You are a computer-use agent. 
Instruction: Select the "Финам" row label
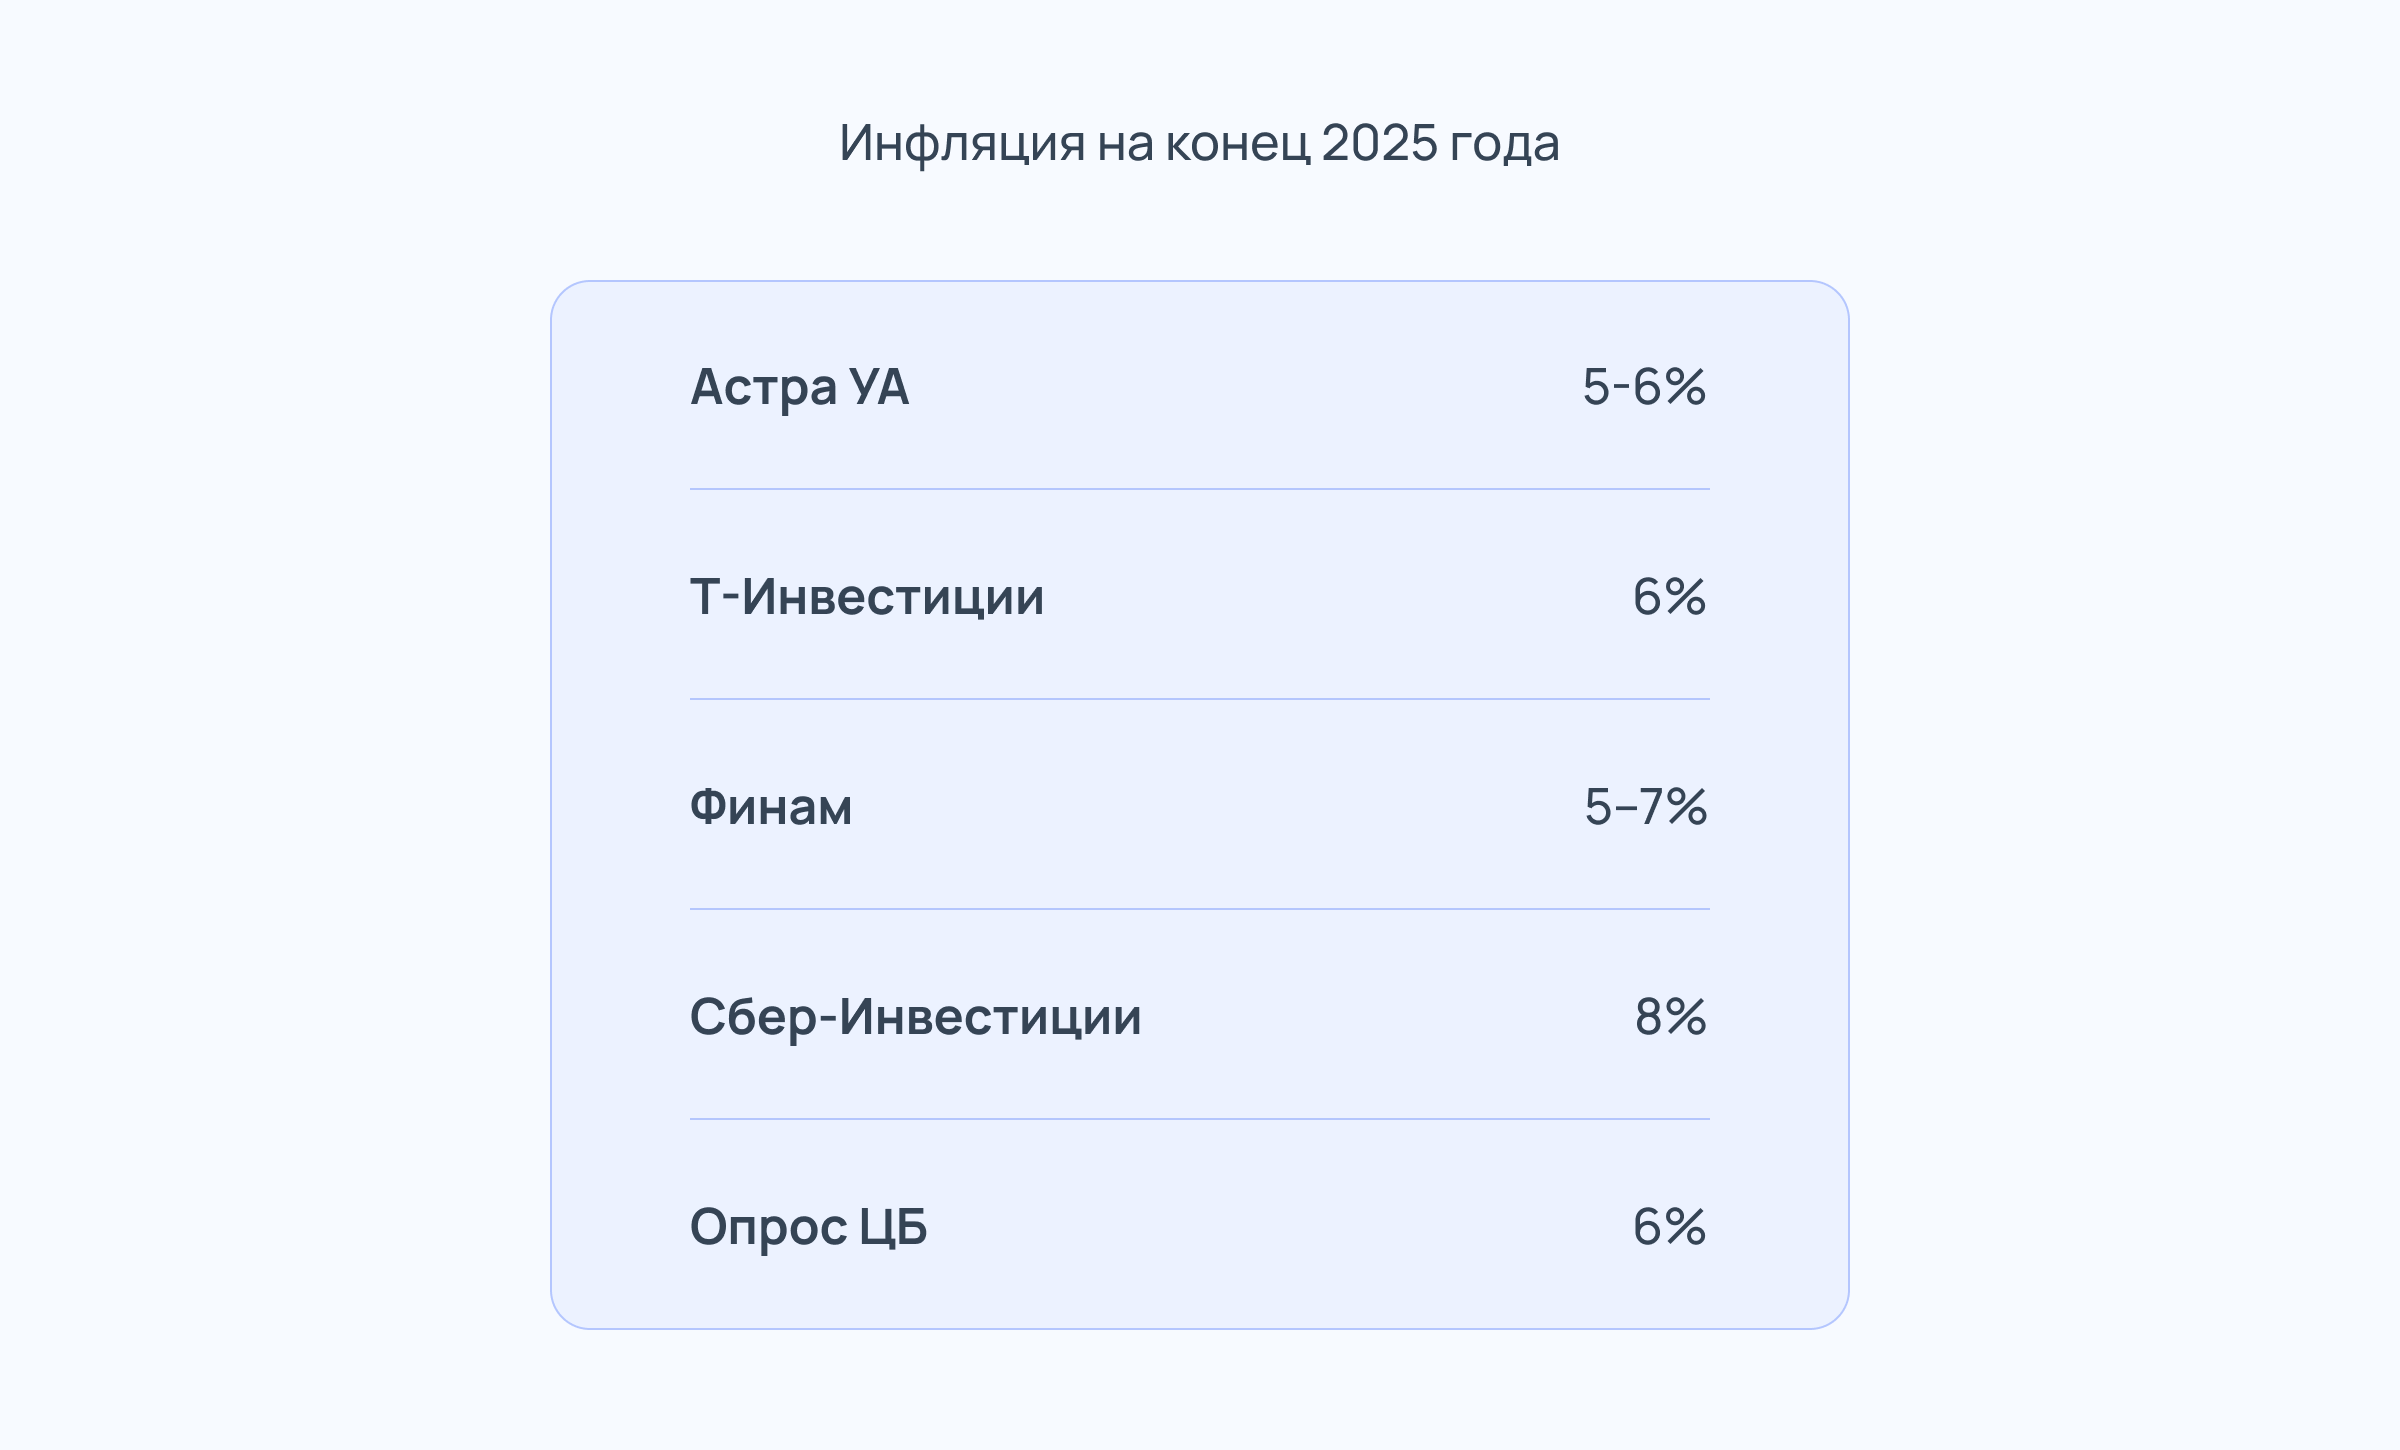click(x=771, y=807)
